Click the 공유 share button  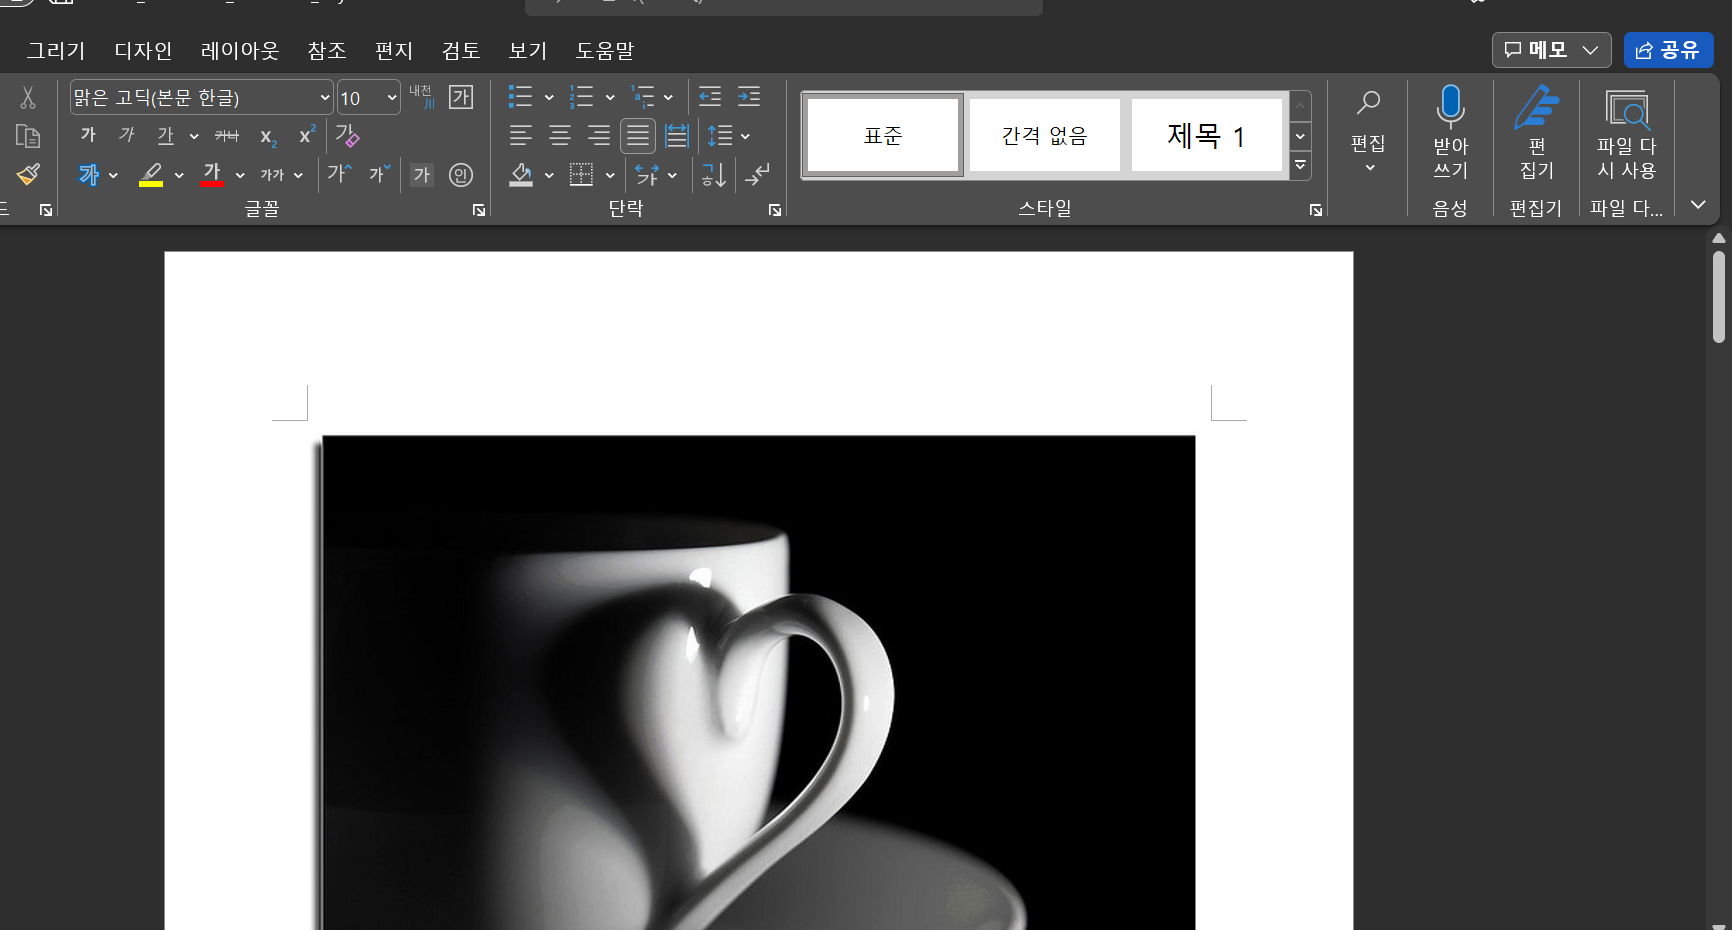(1669, 50)
